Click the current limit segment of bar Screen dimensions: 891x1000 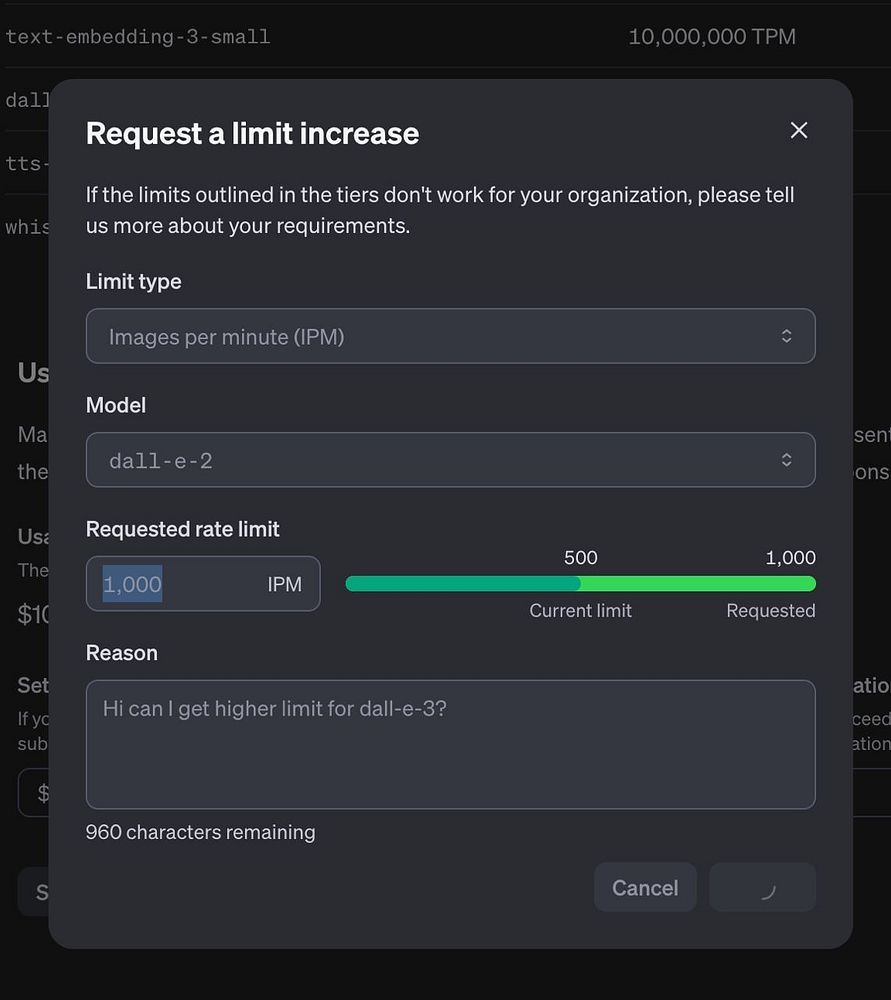[x=462, y=584]
